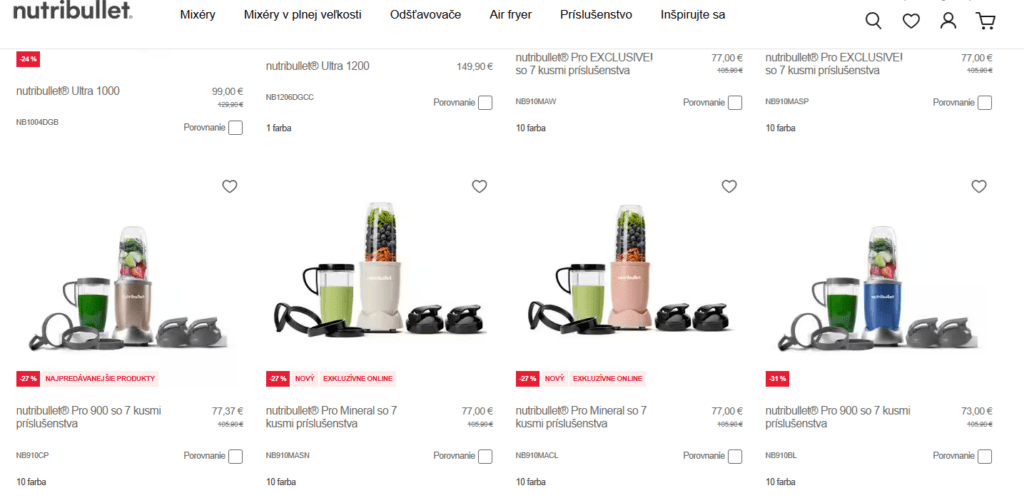Favorite the champagne Pro 900 NB910CP
Screen dimensions: 1024x498
(x=230, y=187)
